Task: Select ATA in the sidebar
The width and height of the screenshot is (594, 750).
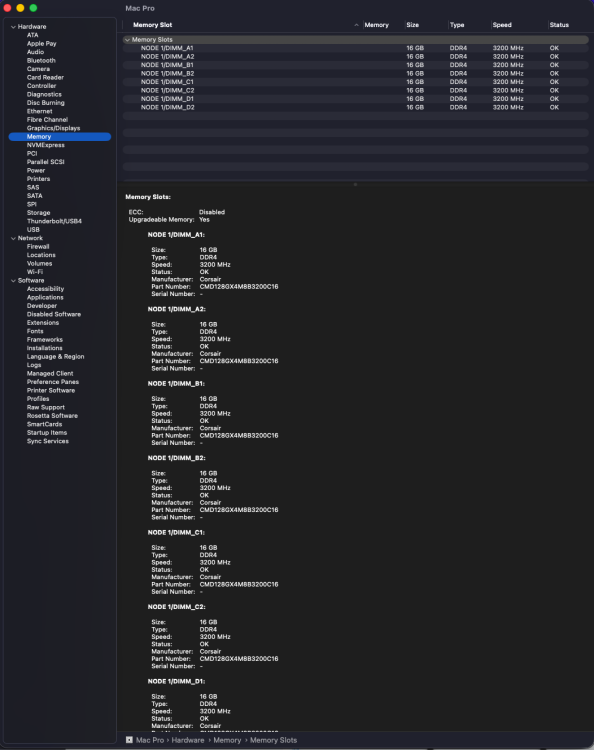Action: (x=33, y=35)
